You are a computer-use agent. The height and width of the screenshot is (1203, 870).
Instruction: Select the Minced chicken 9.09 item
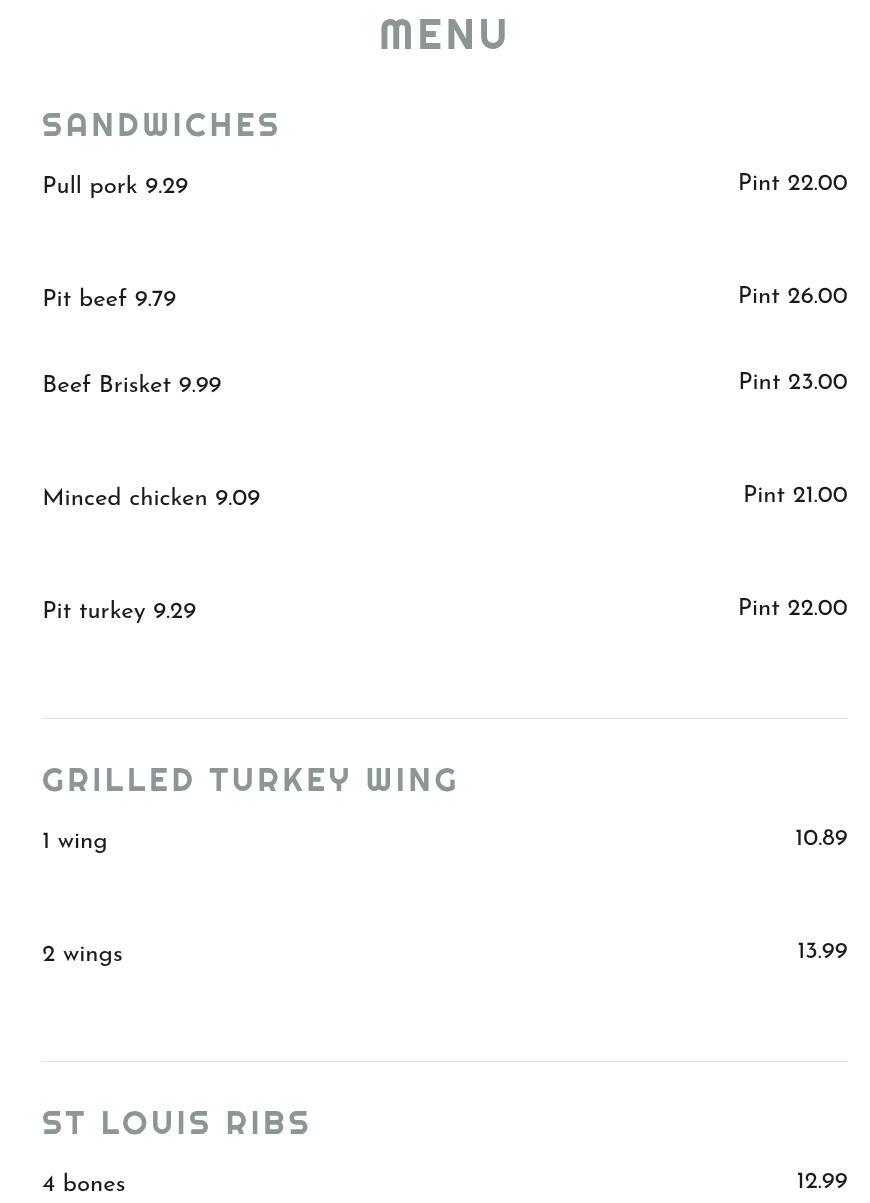tap(151, 499)
